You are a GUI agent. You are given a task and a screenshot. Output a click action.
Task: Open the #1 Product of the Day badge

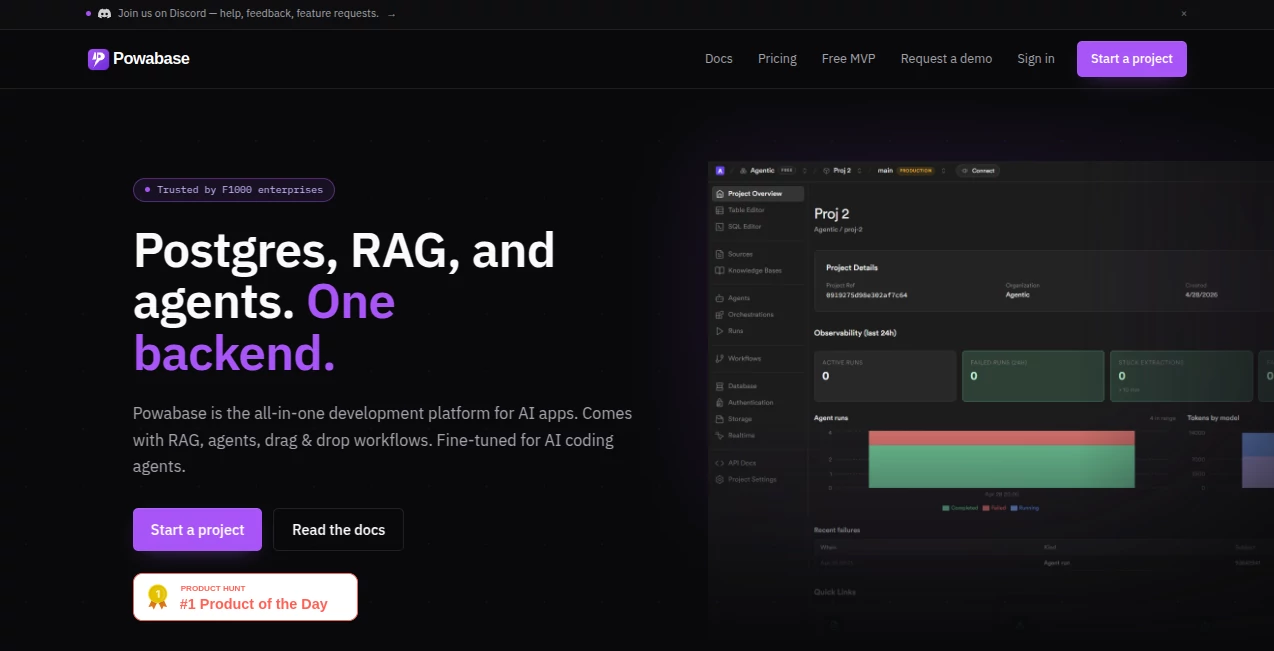pyautogui.click(x=245, y=597)
